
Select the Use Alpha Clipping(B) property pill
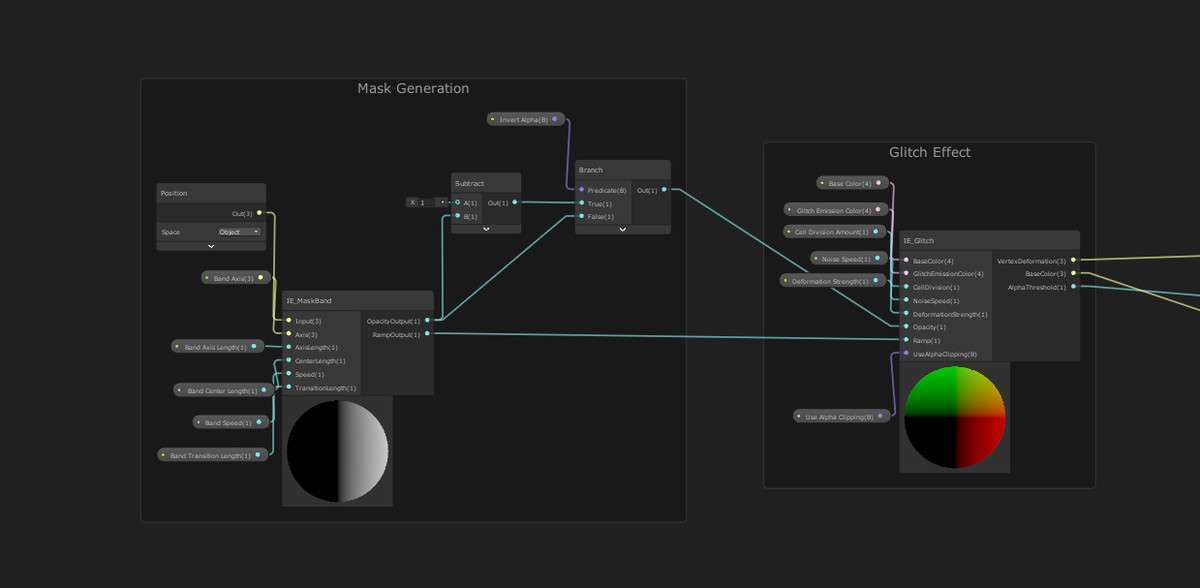click(x=842, y=416)
